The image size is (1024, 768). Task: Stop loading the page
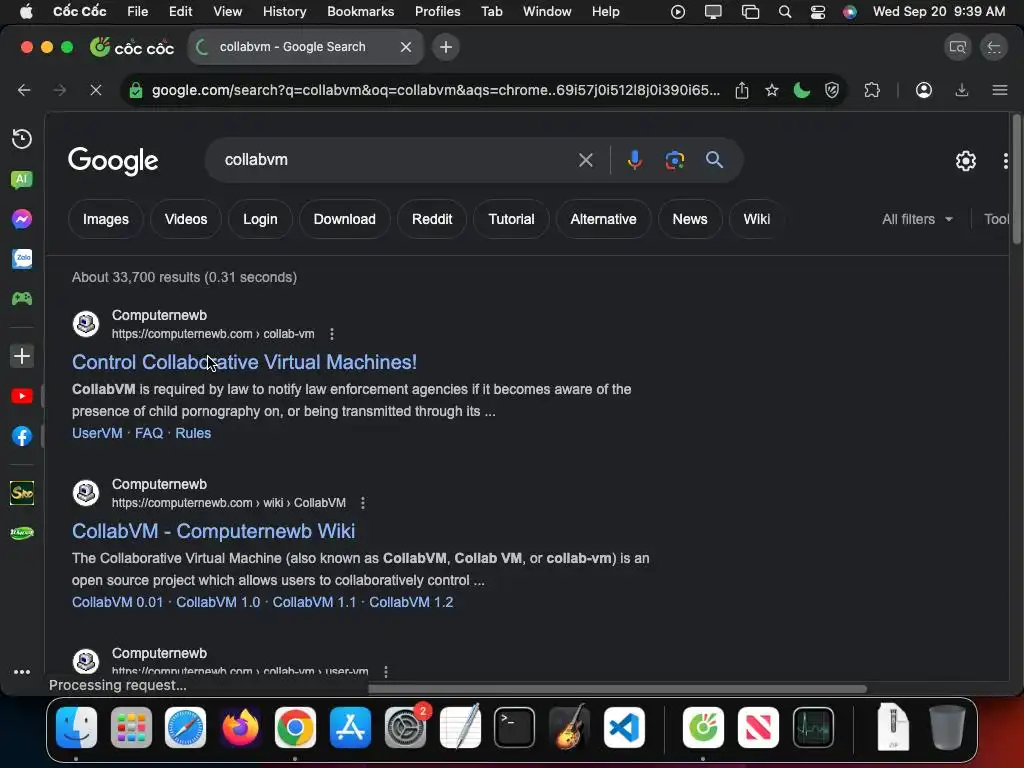point(96,90)
